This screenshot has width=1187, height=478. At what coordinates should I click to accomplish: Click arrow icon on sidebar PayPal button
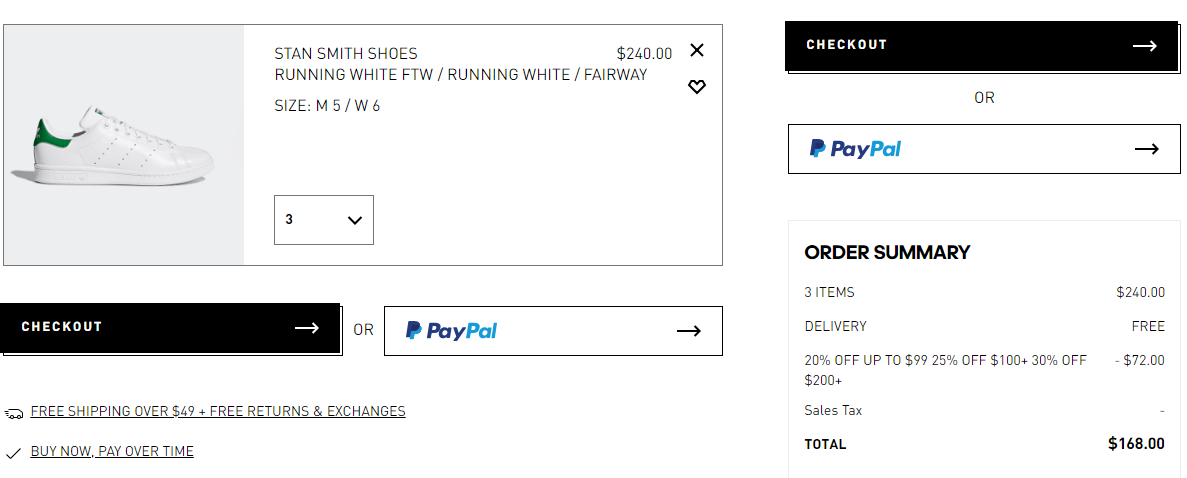click(1147, 149)
